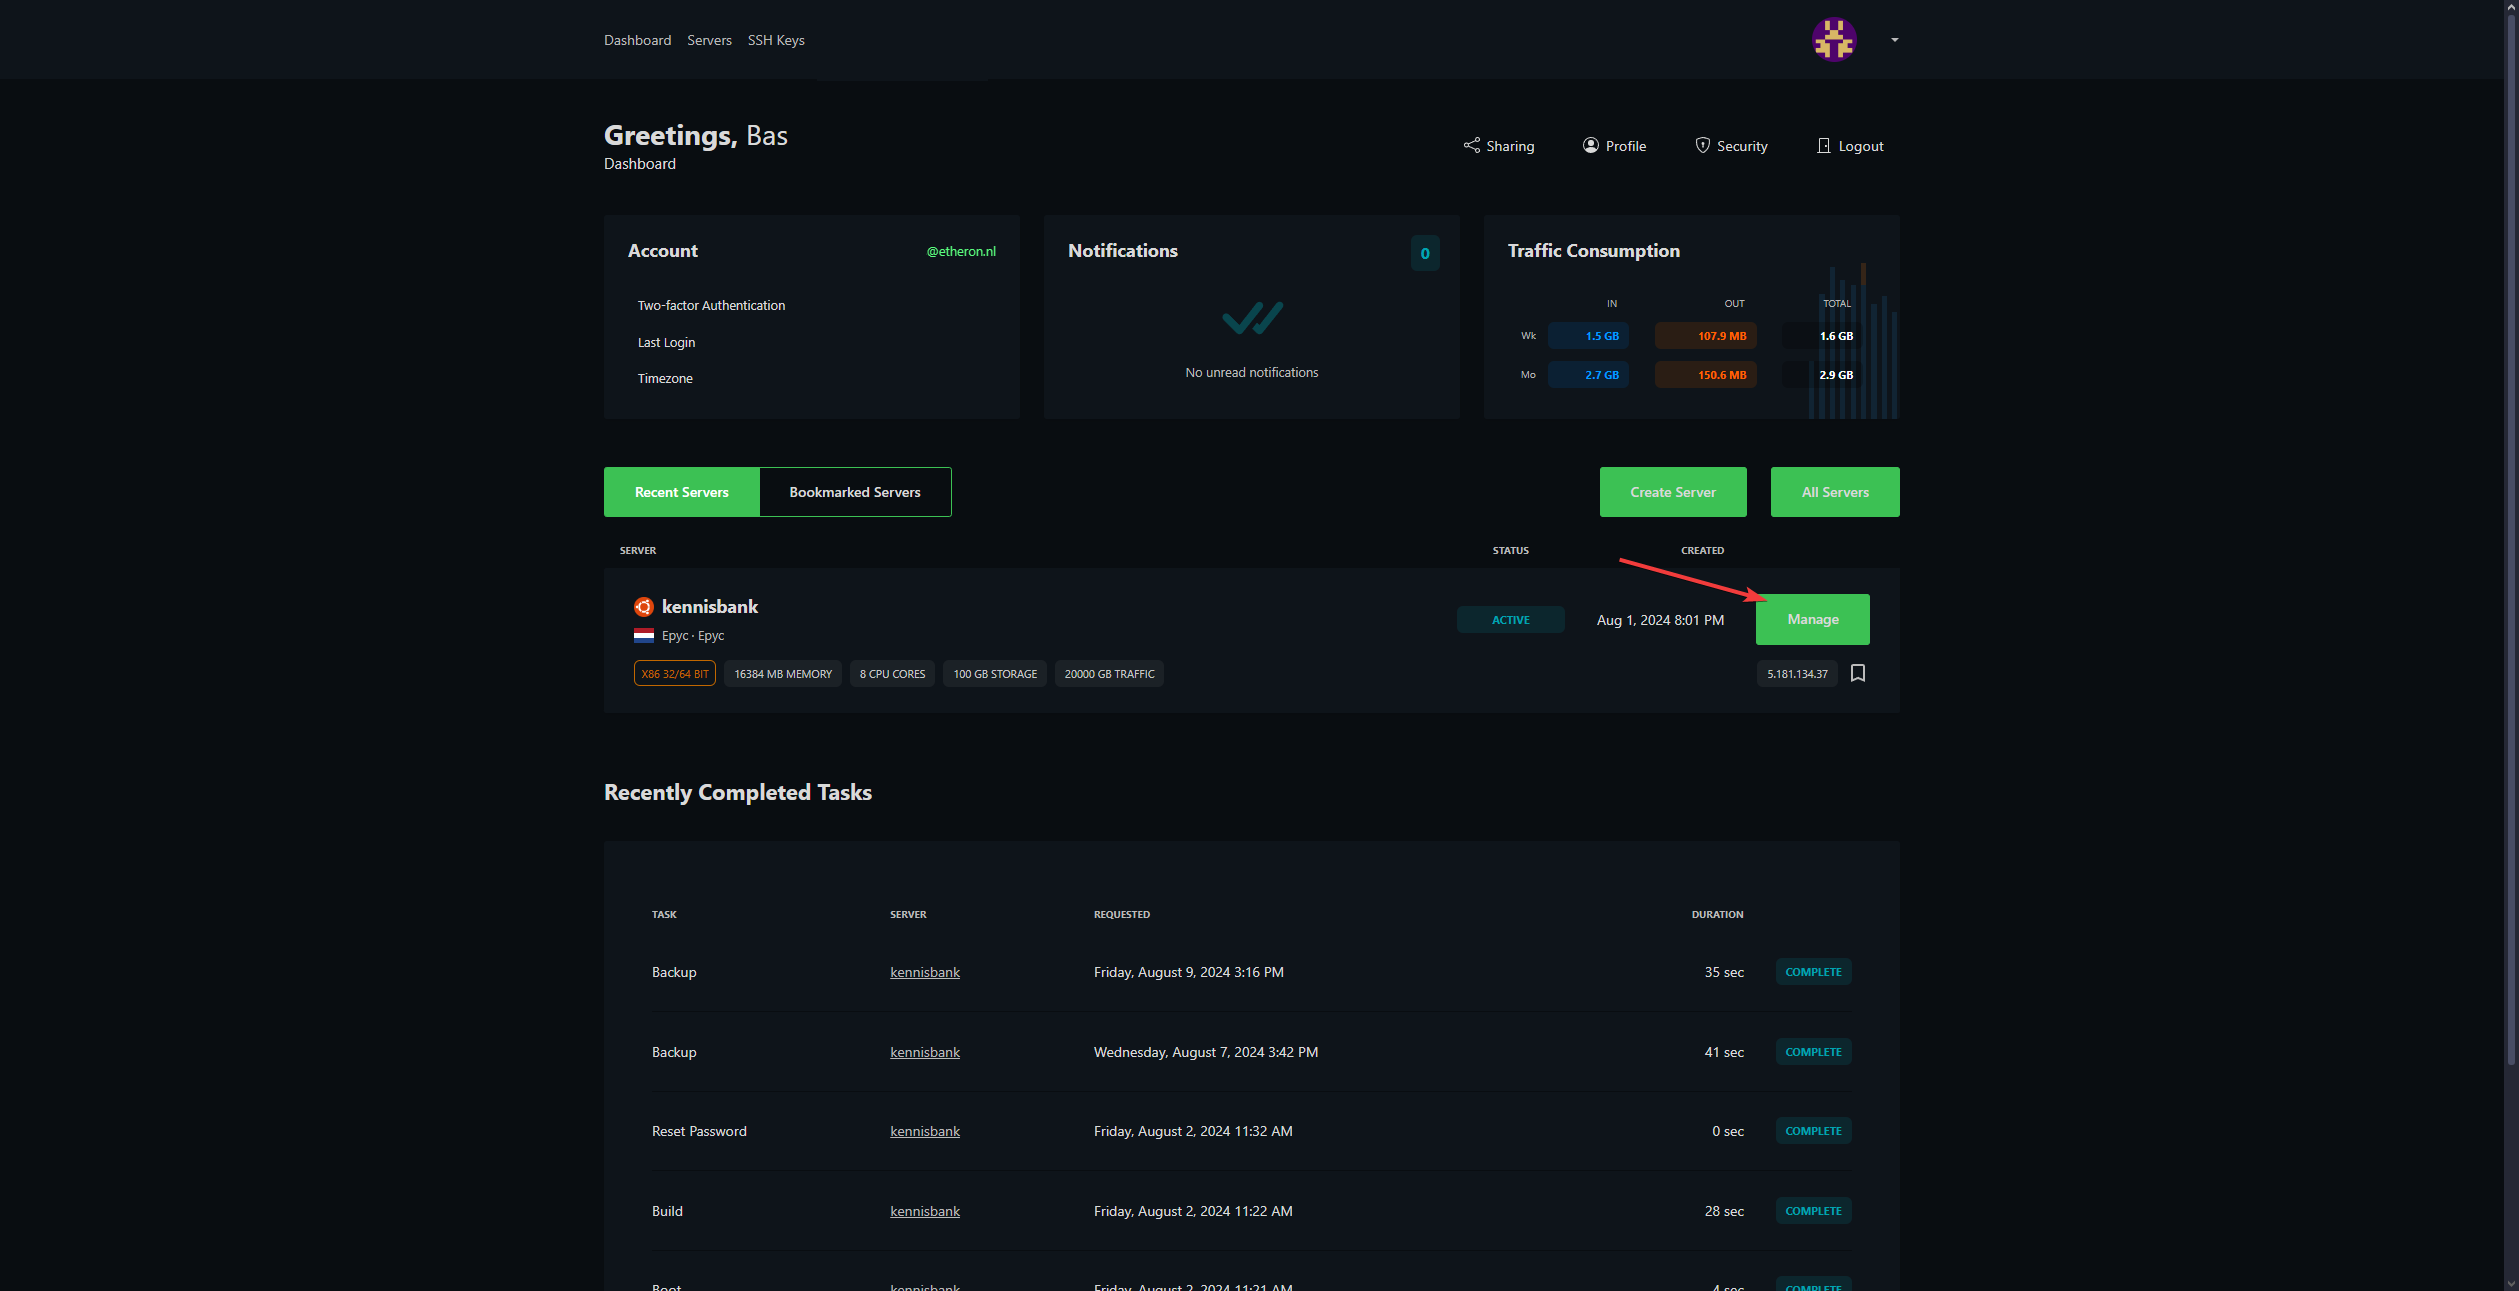2519x1291 pixels.
Task: Open Servers in top navigation
Action: 709,40
